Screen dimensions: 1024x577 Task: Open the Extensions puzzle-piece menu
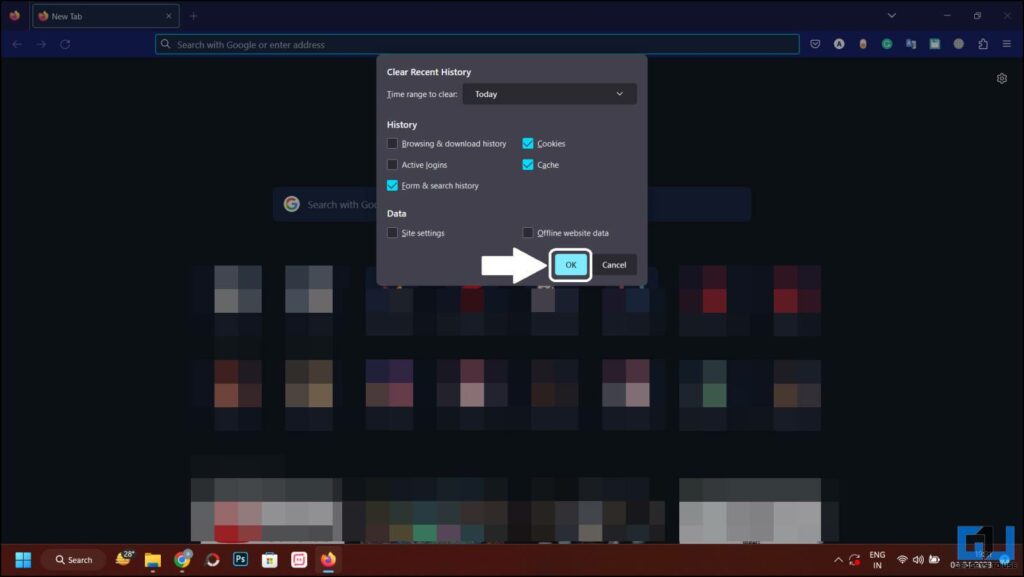[983, 43]
